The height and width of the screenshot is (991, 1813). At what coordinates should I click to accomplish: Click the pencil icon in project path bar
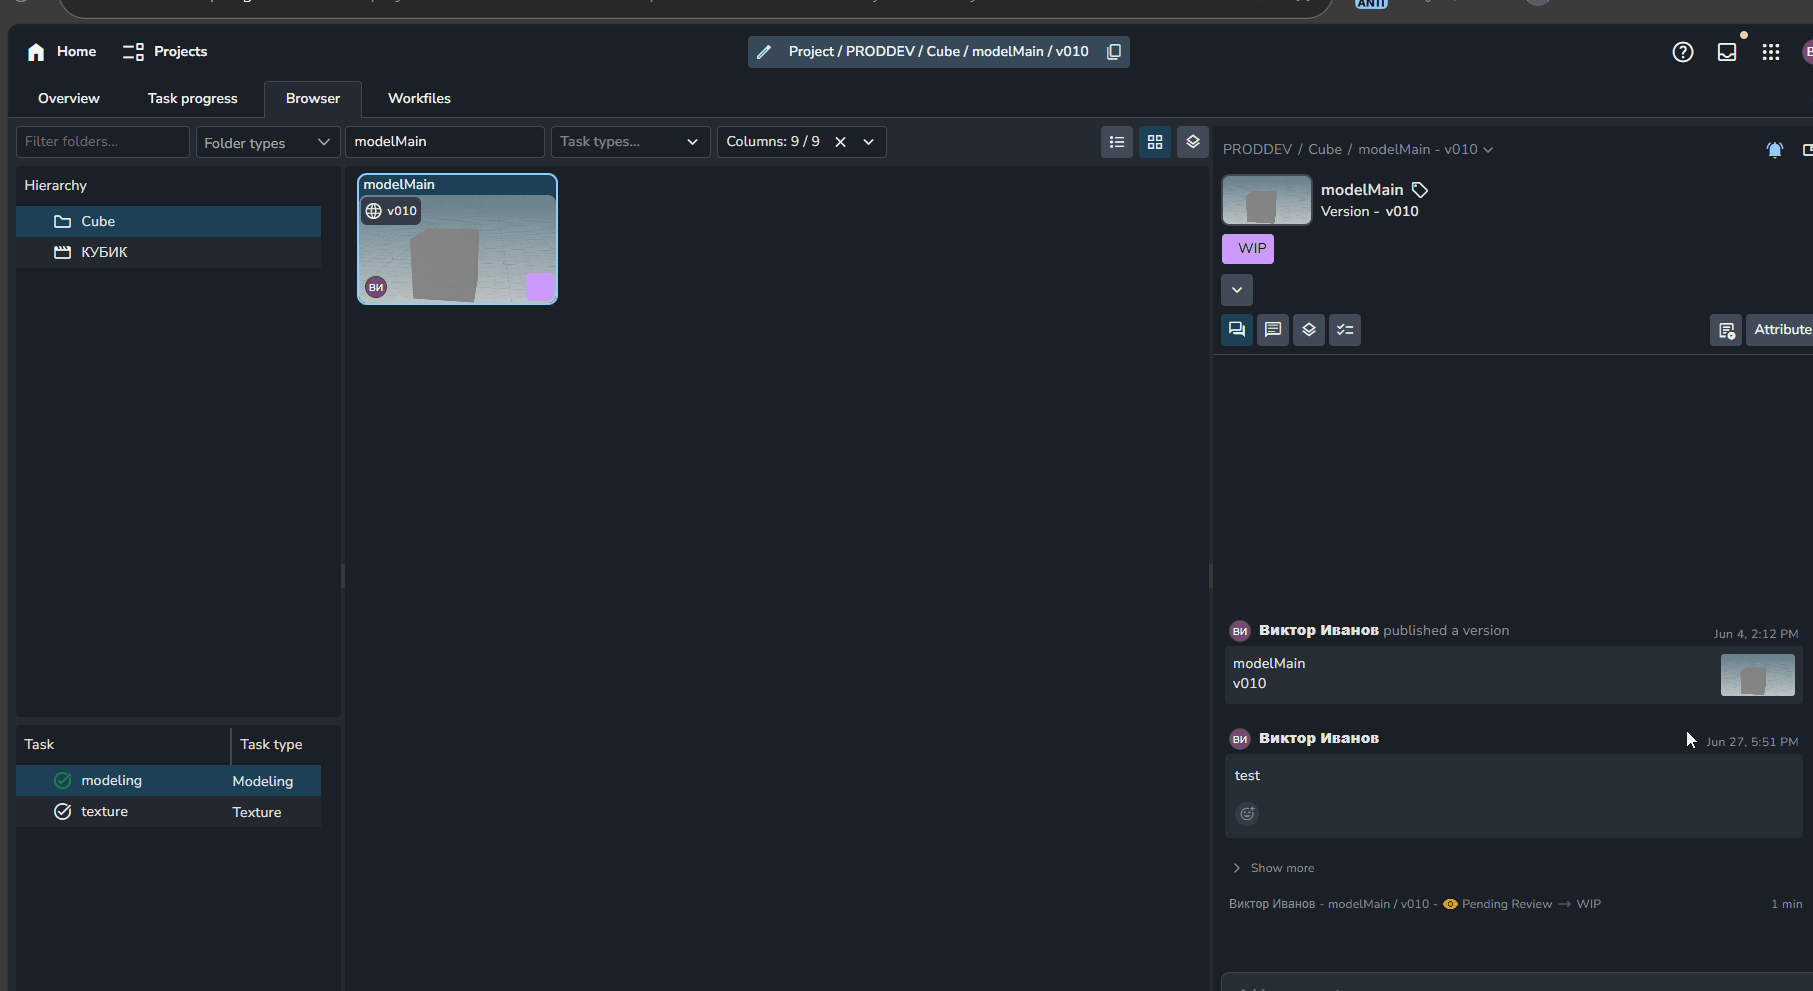pyautogui.click(x=764, y=52)
